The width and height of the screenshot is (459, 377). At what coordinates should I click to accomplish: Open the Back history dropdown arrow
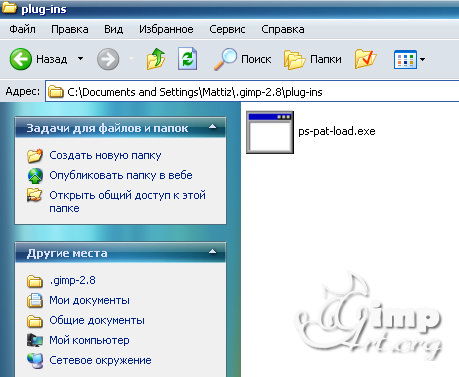[80, 58]
